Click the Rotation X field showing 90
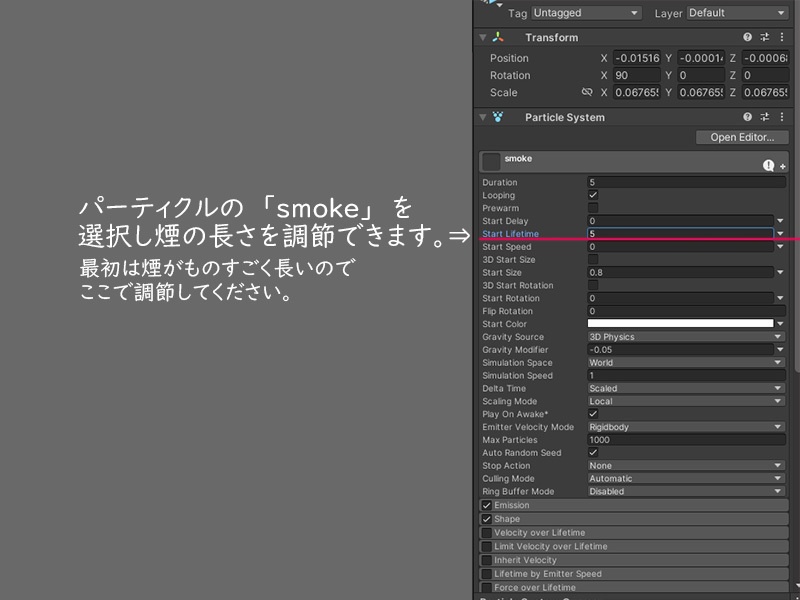This screenshot has width=800, height=600. 636,76
